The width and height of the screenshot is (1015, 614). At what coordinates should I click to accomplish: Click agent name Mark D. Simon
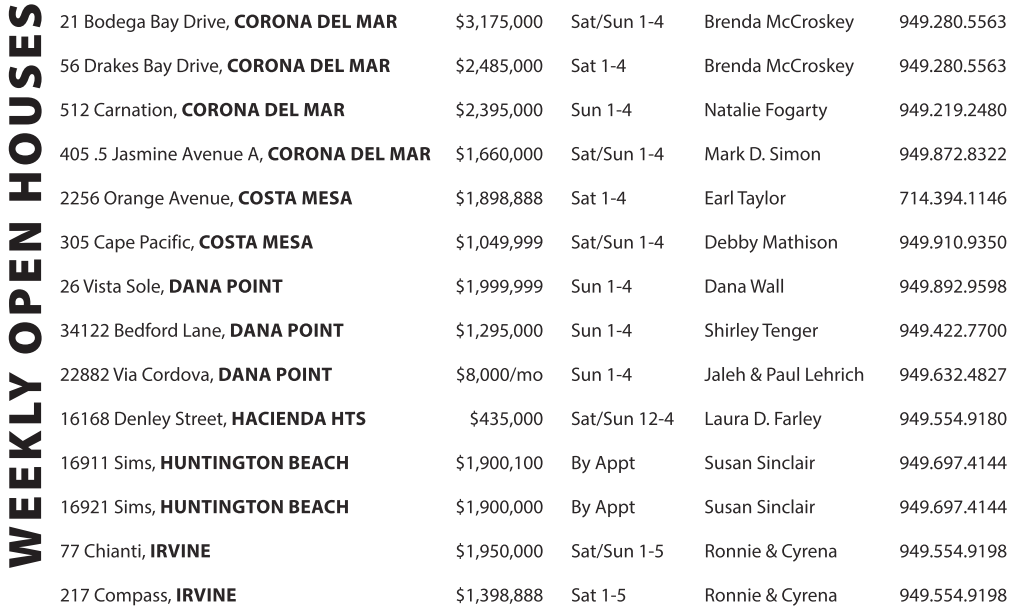click(x=761, y=154)
